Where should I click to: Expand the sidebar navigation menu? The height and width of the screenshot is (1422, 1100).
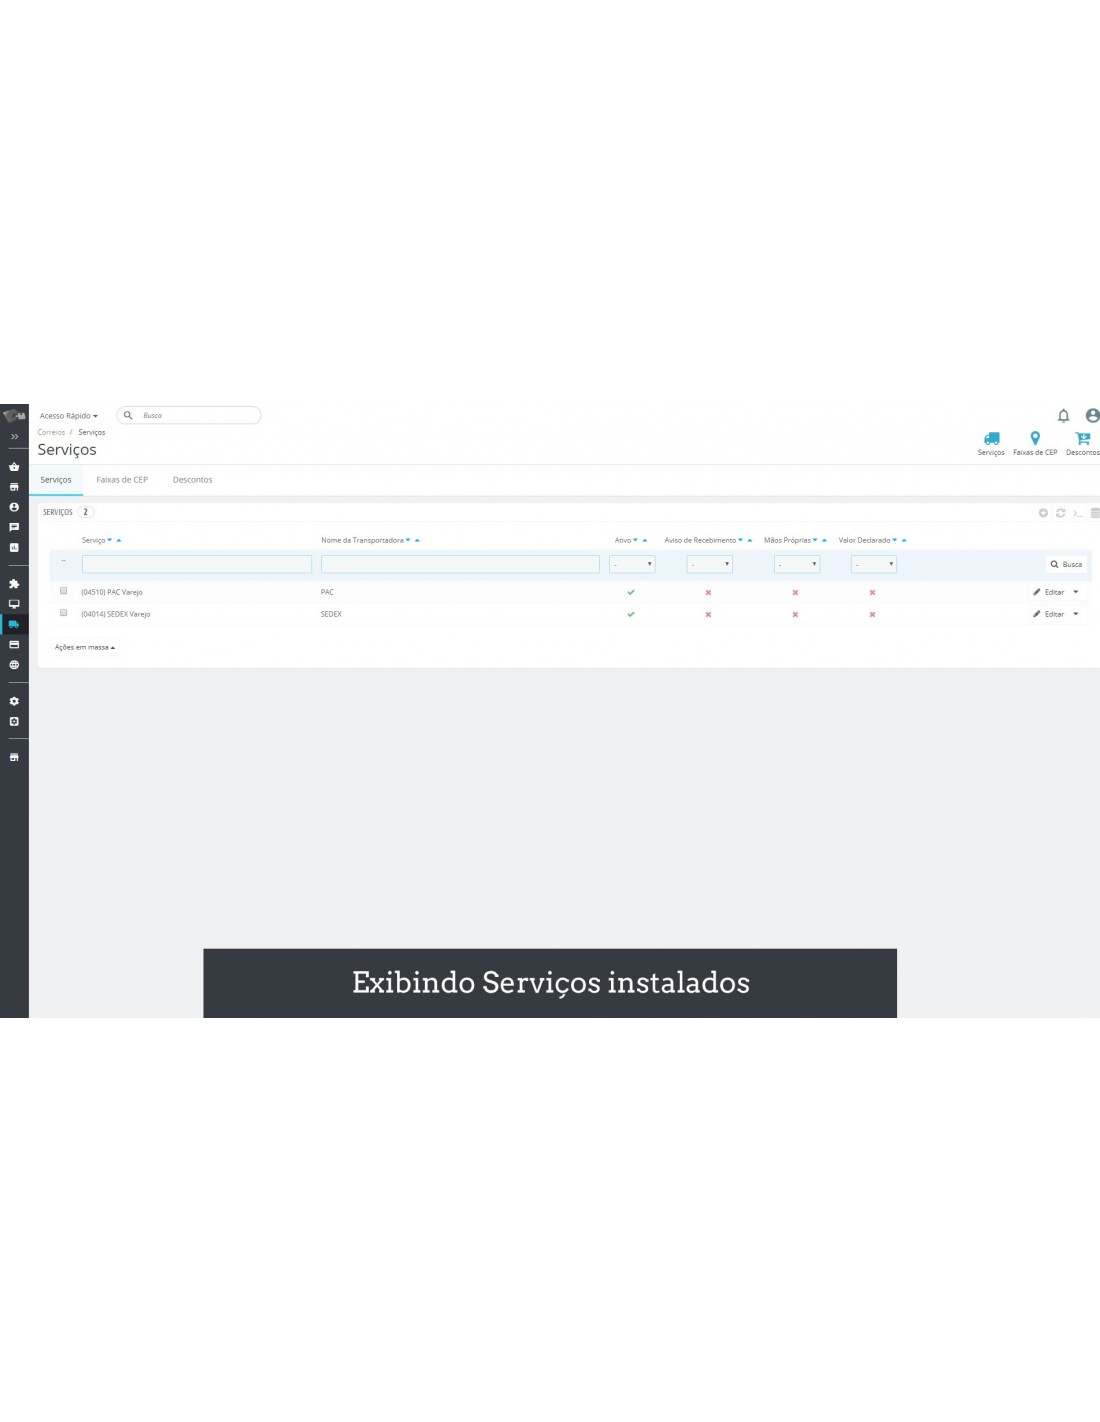coord(14,437)
